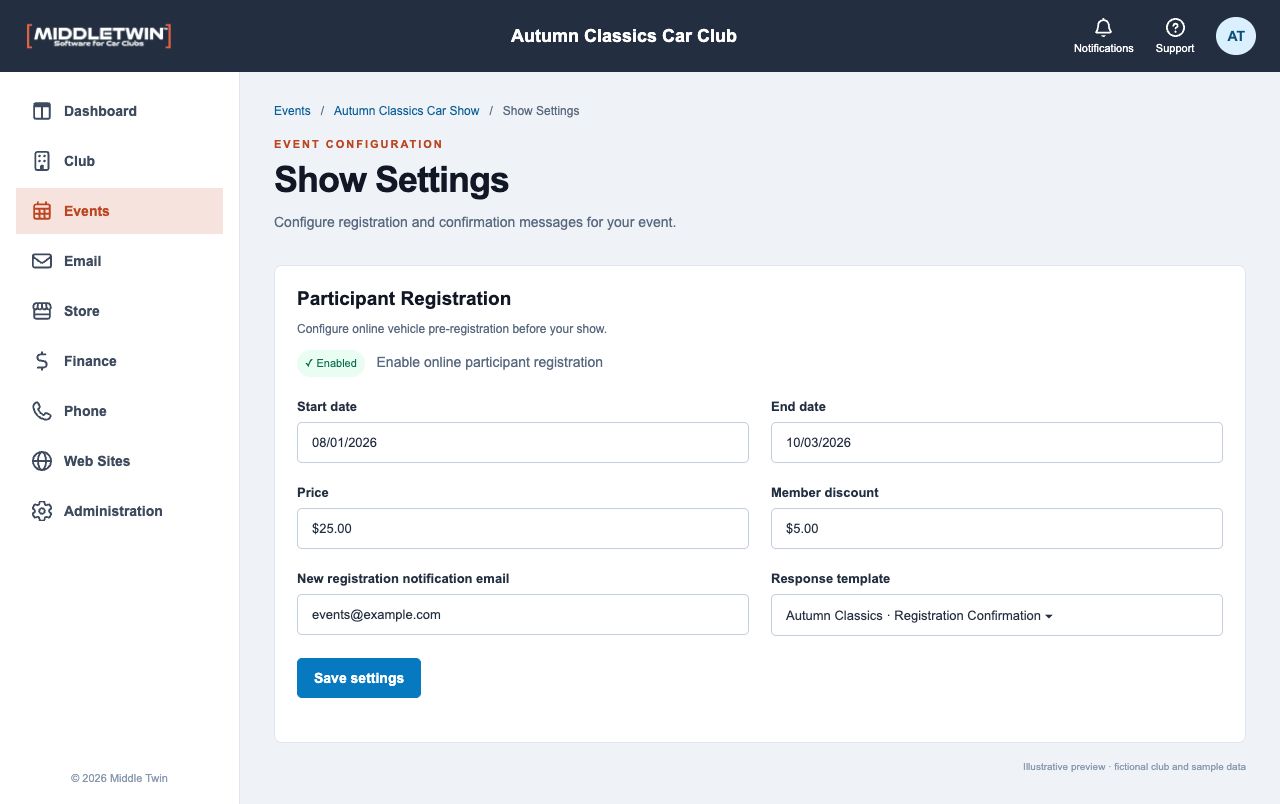This screenshot has width=1280, height=804.
Task: Click the Phone handset icon
Action: coord(41,411)
